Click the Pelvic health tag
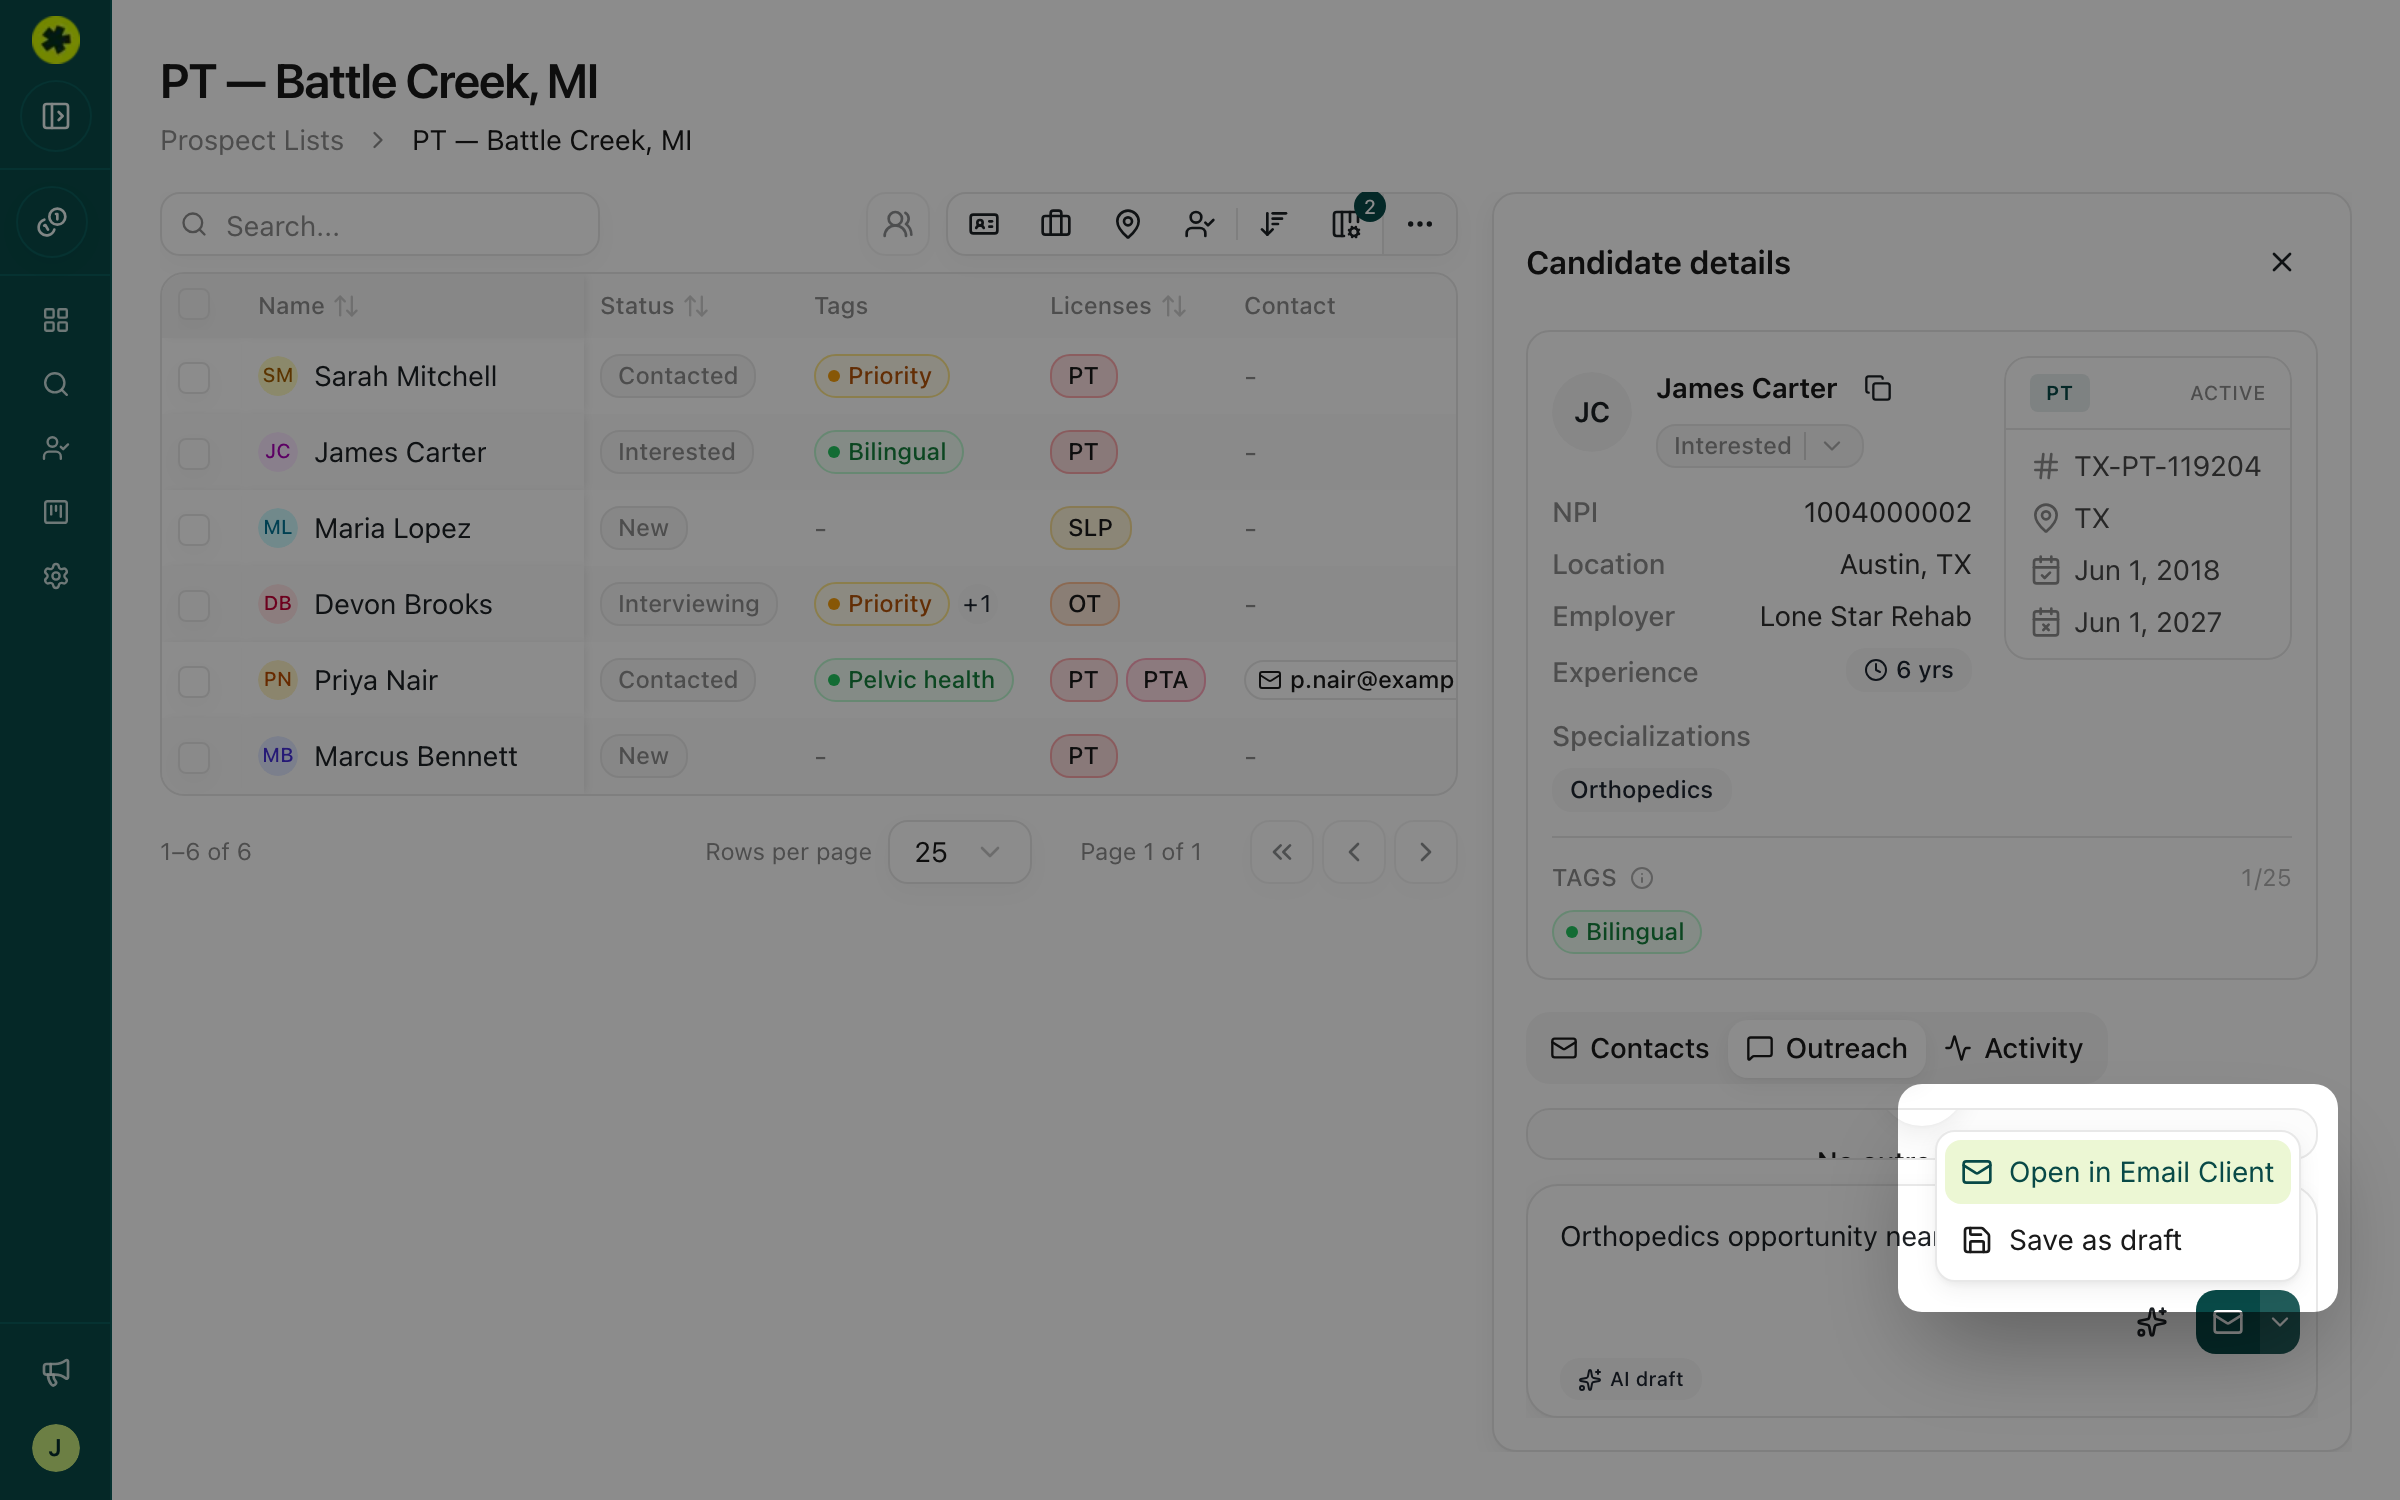This screenshot has width=2400, height=1500. (x=914, y=680)
